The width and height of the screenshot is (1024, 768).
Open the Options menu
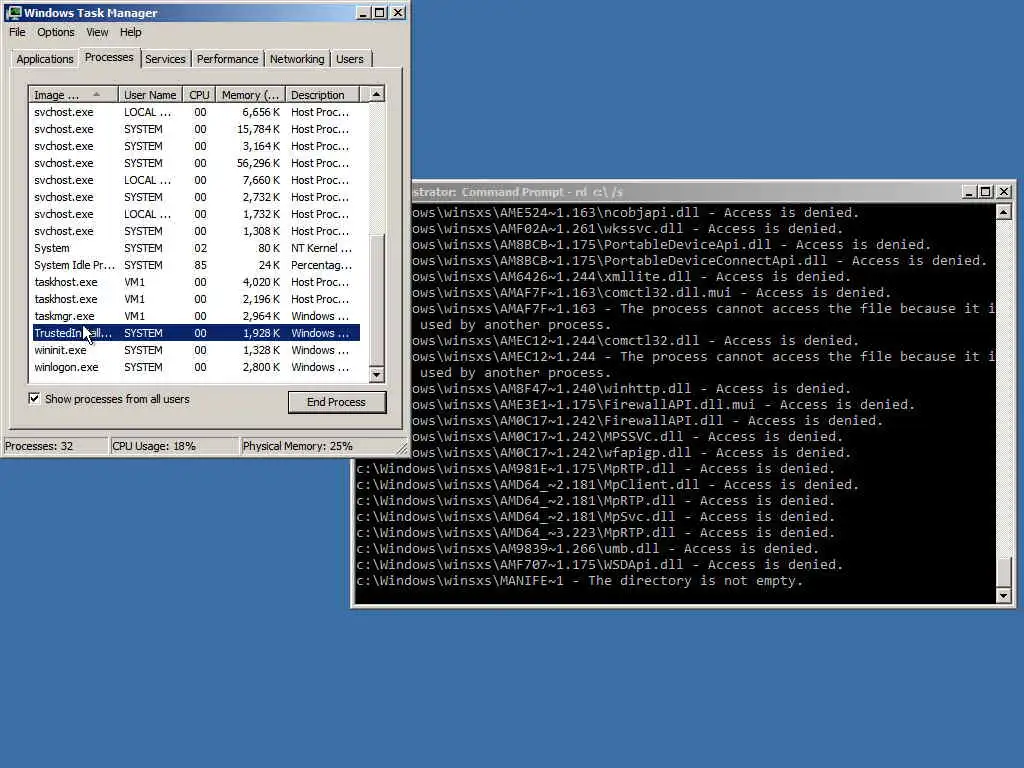tap(56, 32)
